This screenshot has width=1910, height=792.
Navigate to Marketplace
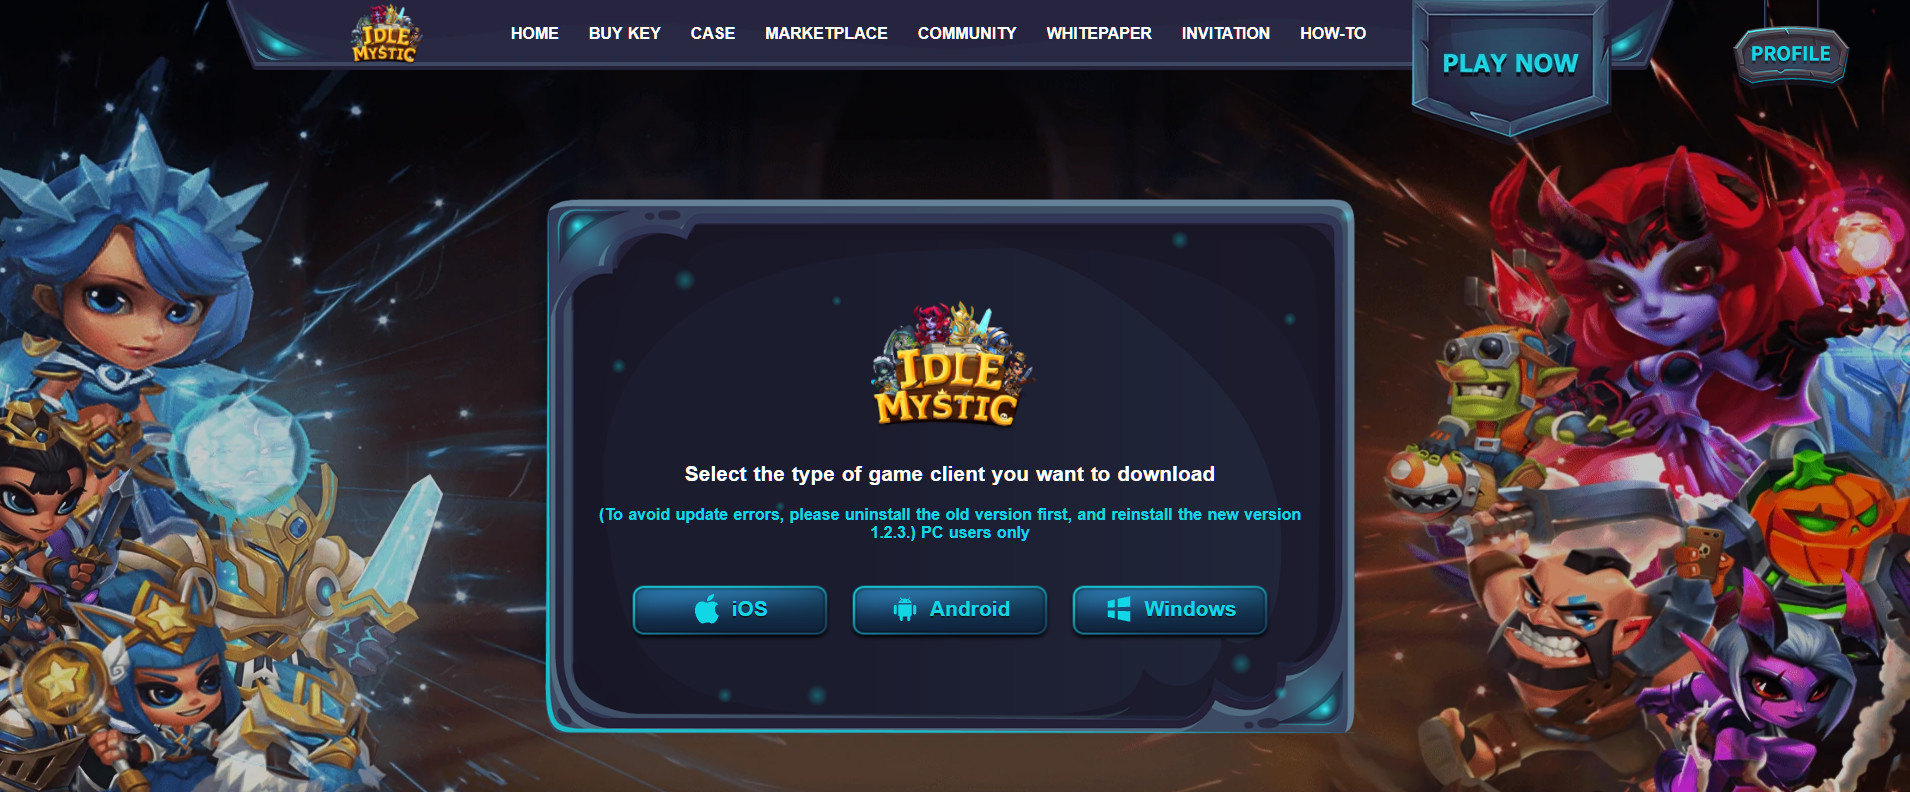coord(826,33)
